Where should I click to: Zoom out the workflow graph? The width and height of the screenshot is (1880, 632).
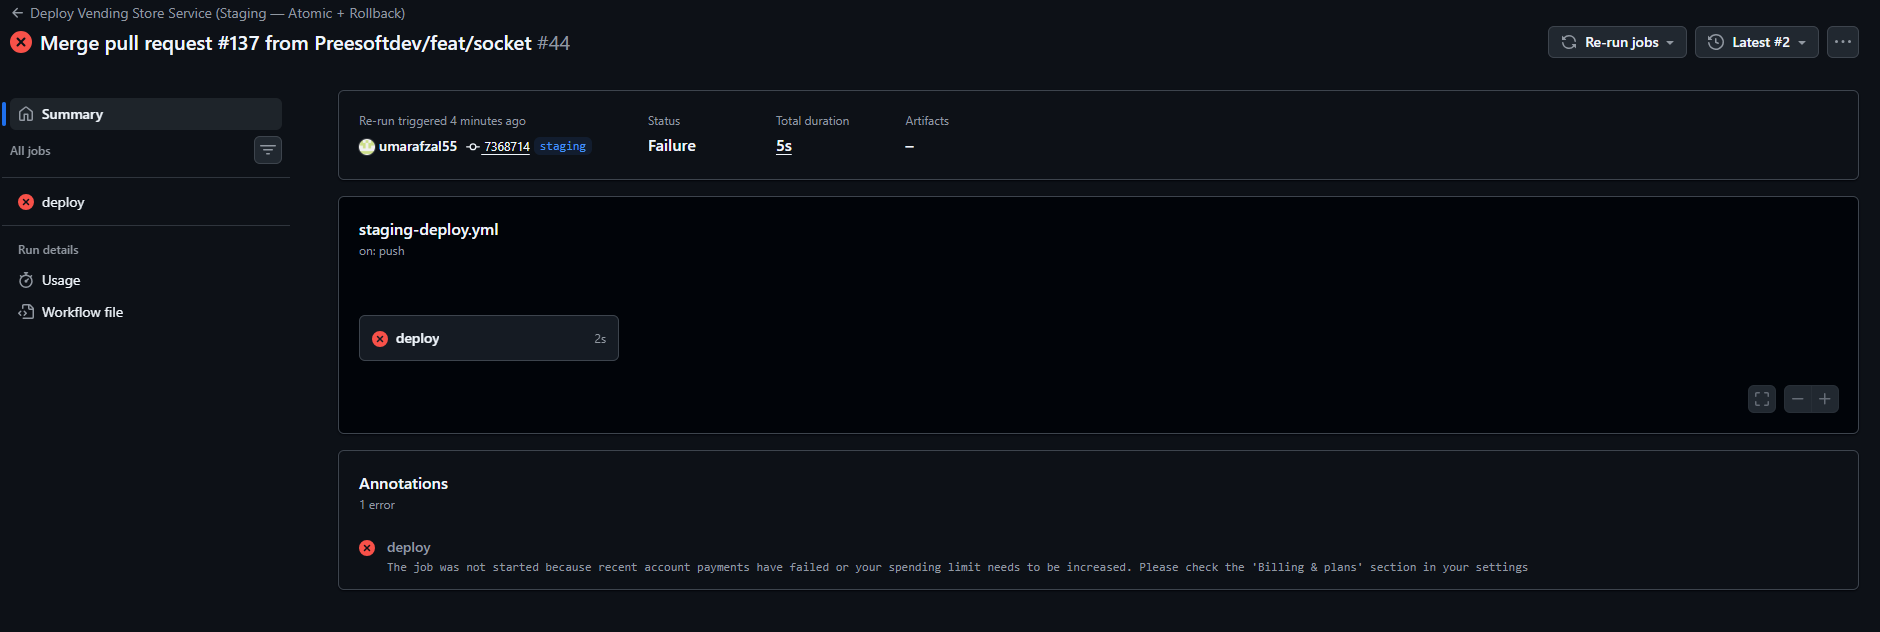click(x=1798, y=399)
